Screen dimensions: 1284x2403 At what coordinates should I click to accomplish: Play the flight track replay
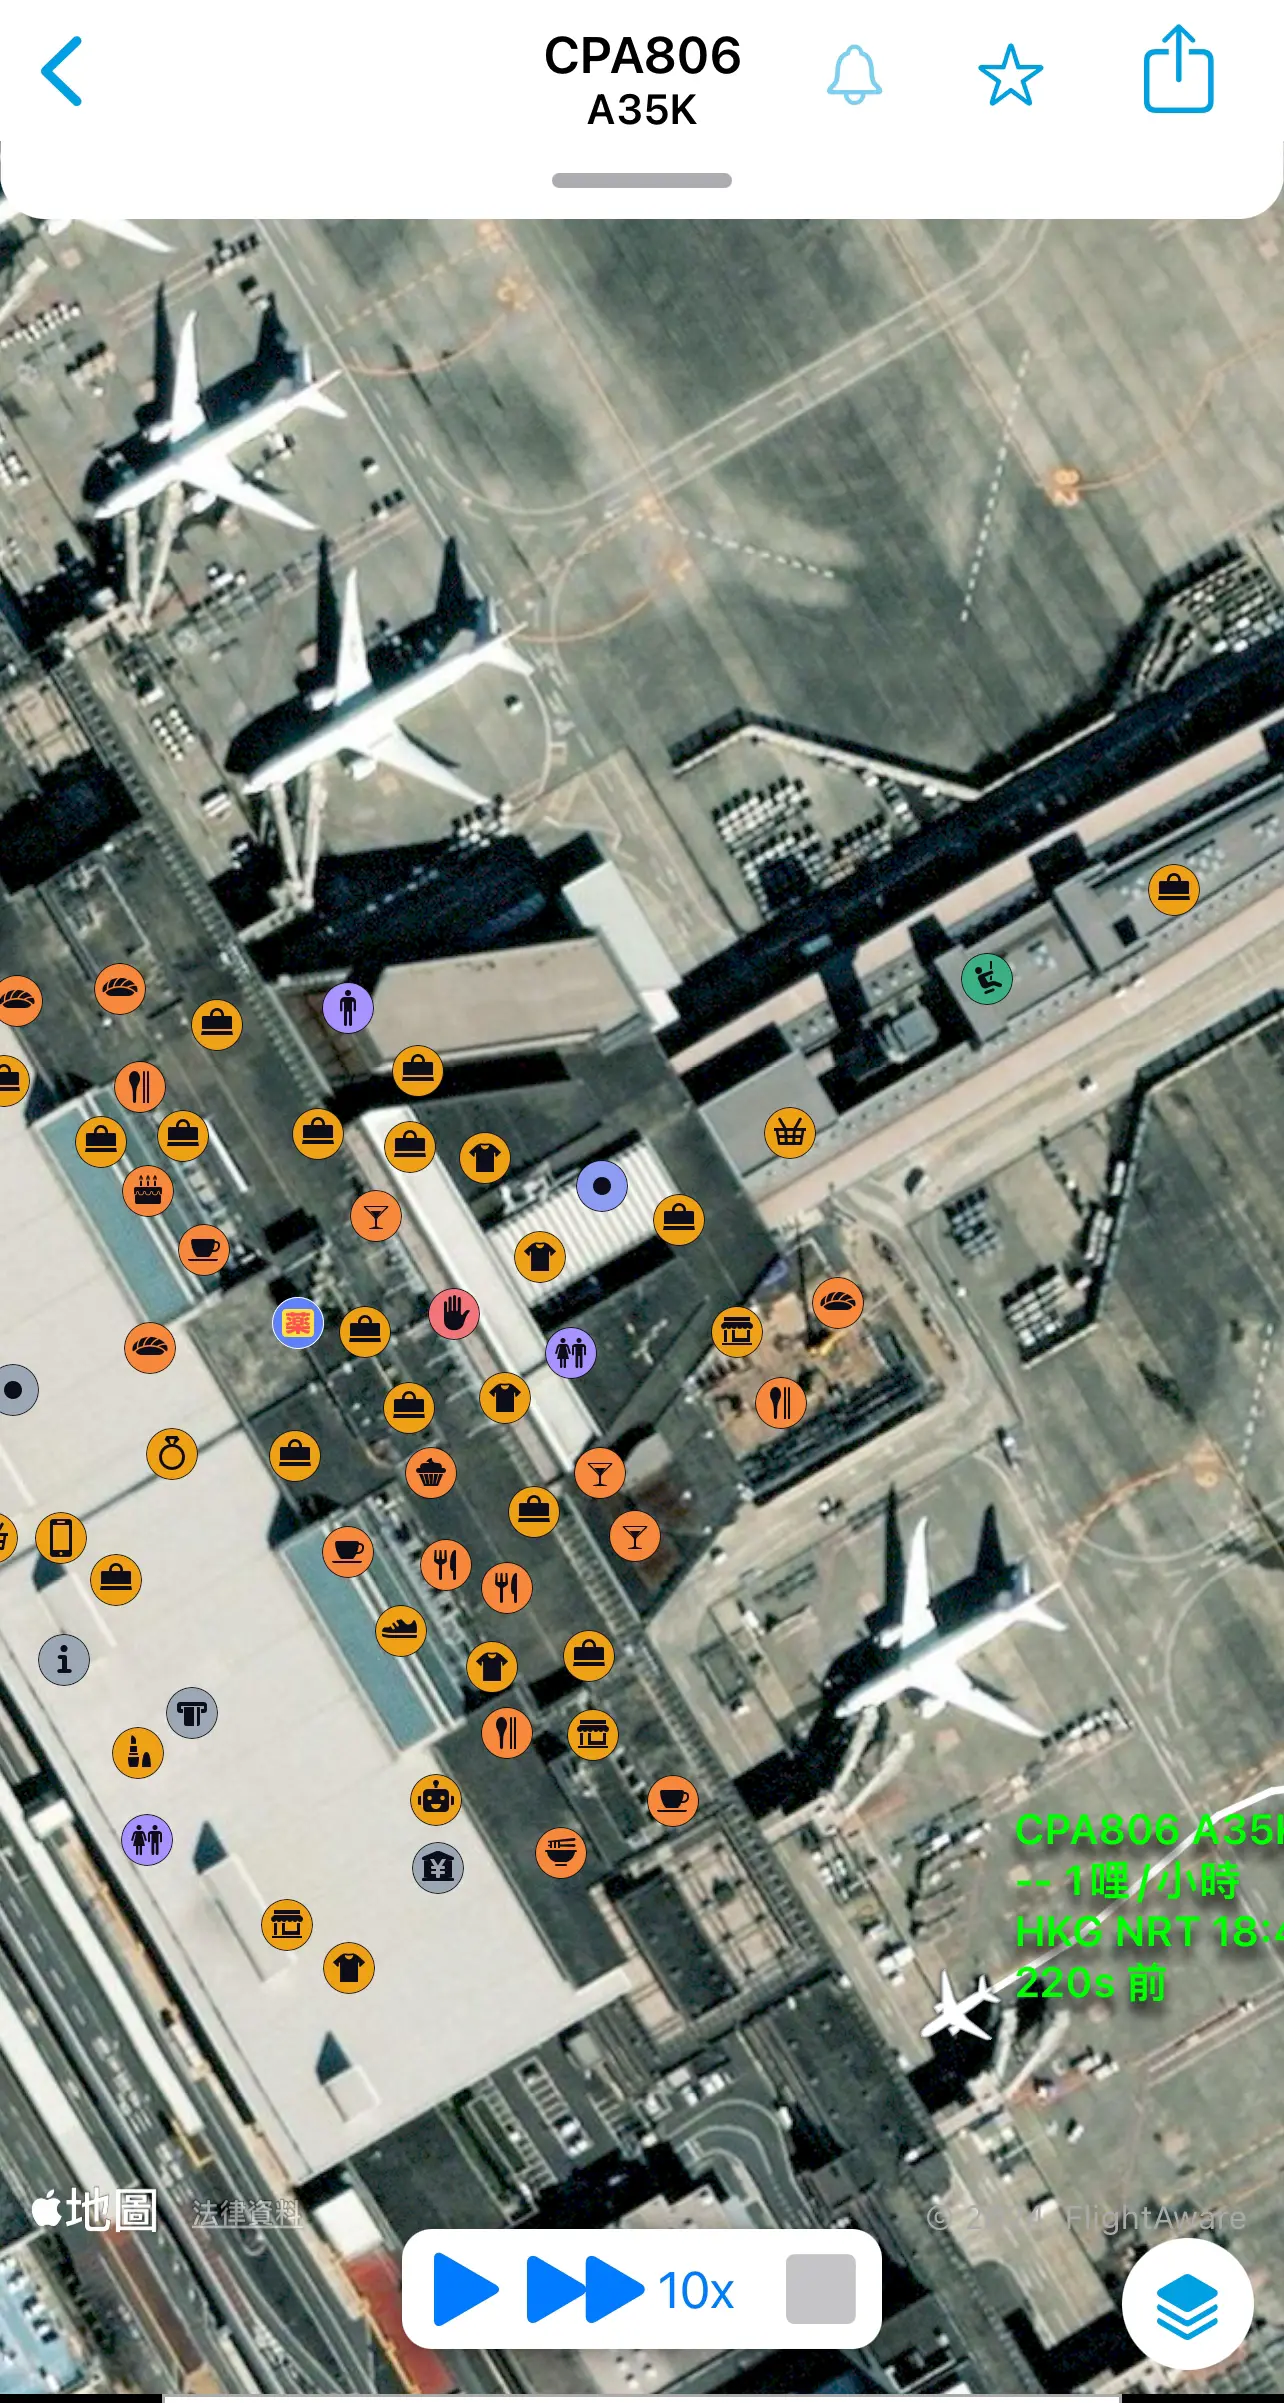[x=466, y=2288]
